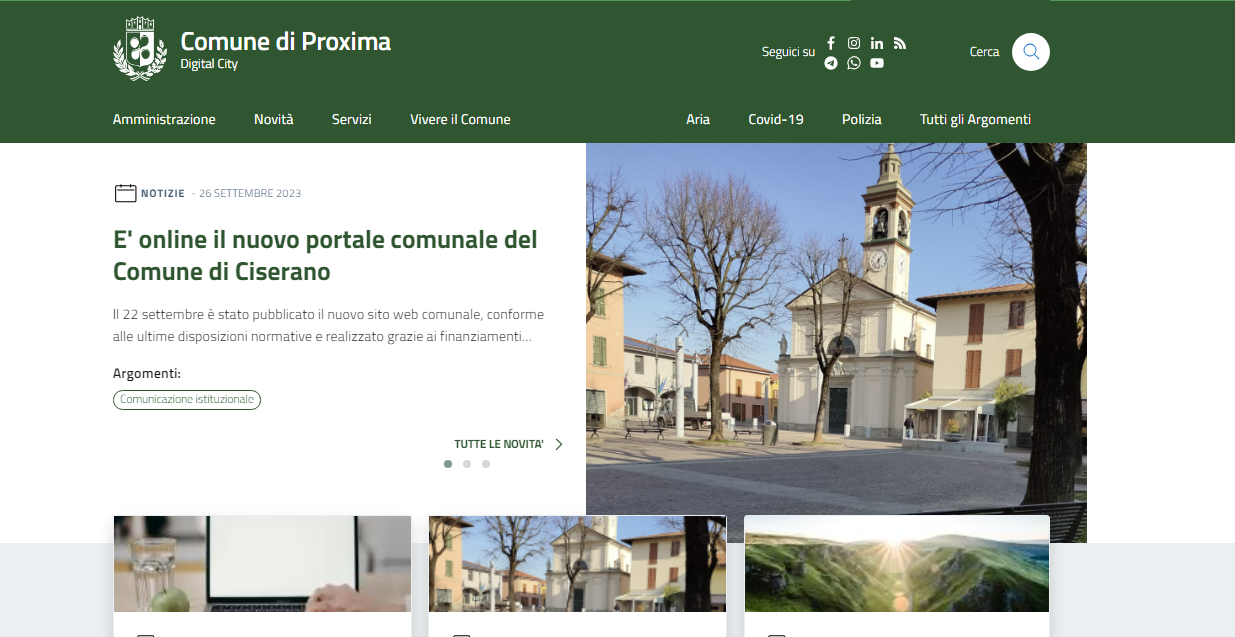The width and height of the screenshot is (1235, 637).
Task: Open the WhatsApp social icon
Action: [854, 63]
